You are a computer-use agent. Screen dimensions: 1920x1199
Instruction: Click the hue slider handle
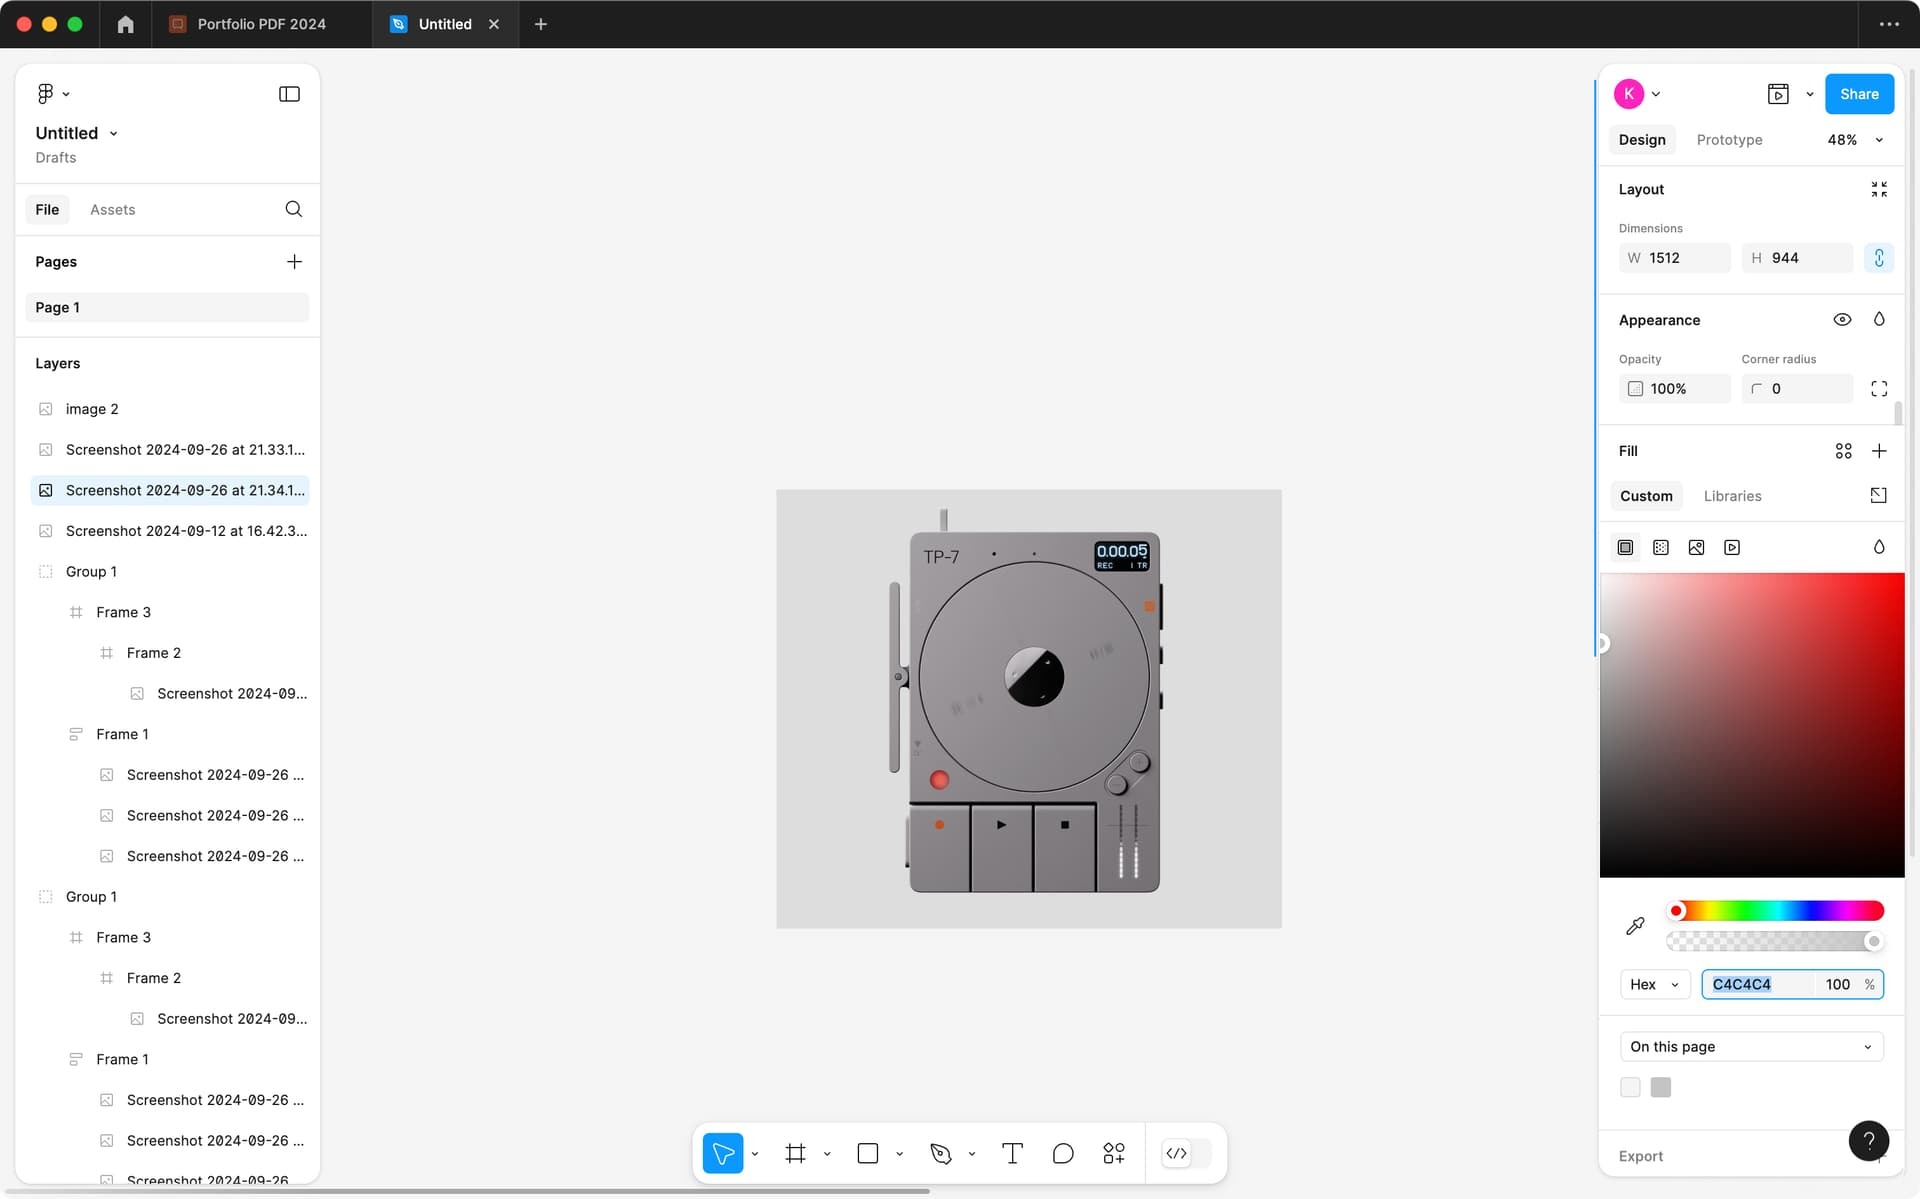(x=1677, y=910)
